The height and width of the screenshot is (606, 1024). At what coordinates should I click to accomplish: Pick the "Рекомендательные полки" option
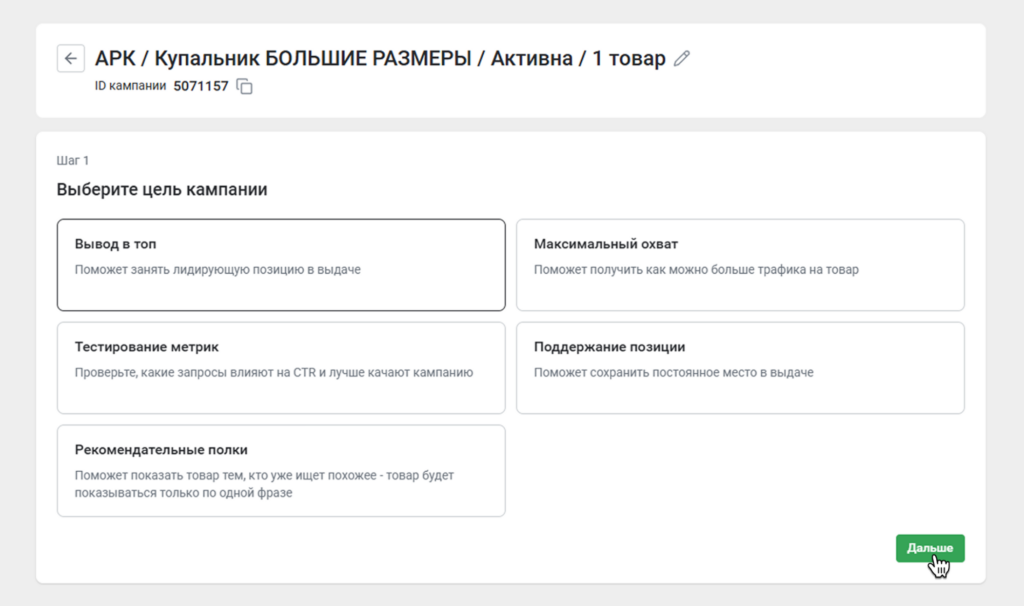point(280,470)
